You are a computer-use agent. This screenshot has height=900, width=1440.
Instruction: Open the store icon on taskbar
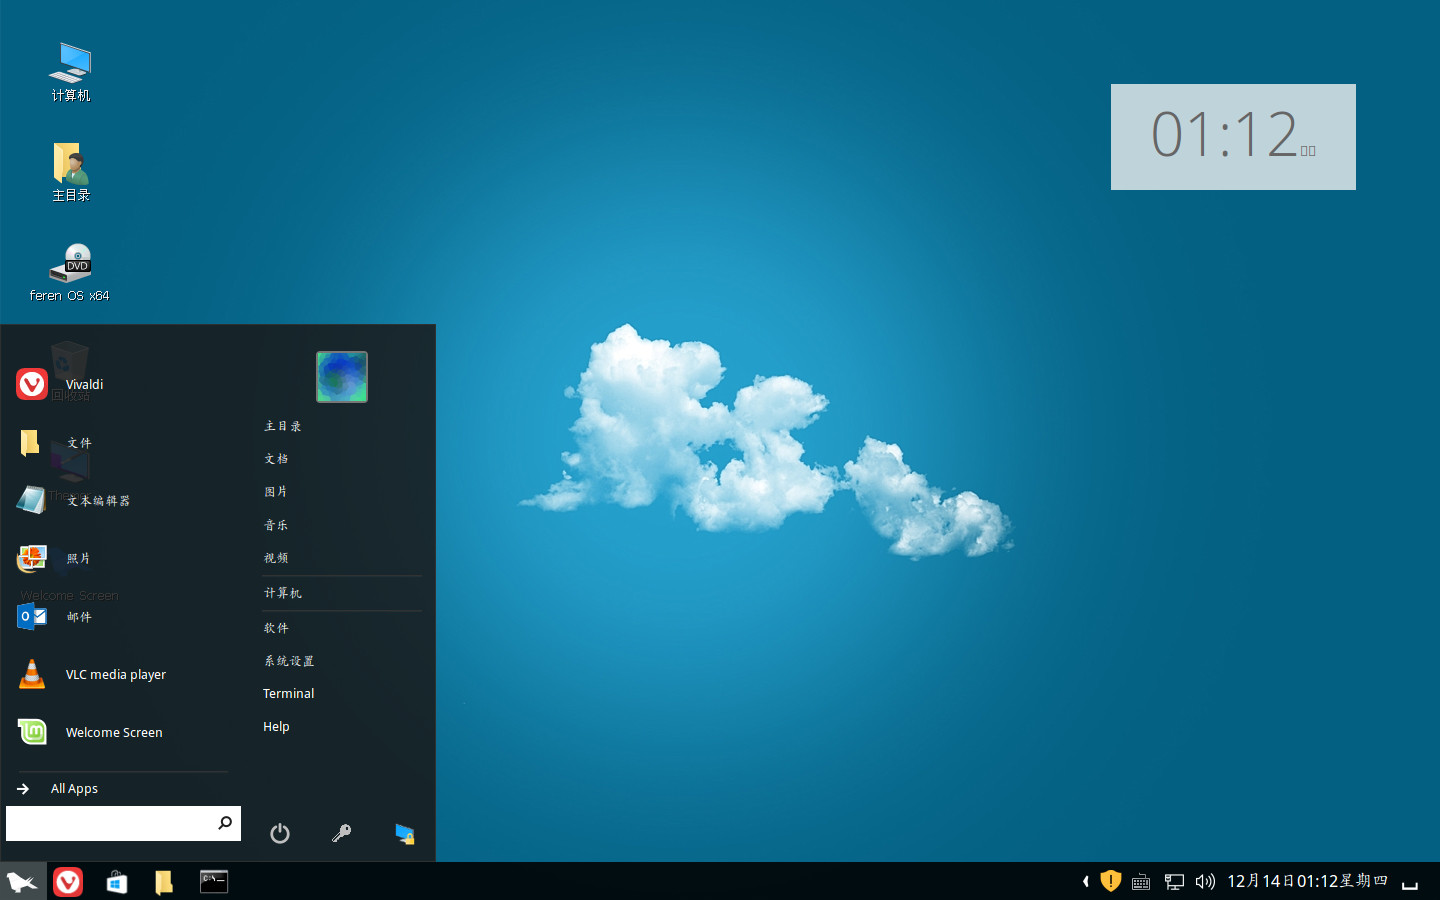click(x=116, y=881)
